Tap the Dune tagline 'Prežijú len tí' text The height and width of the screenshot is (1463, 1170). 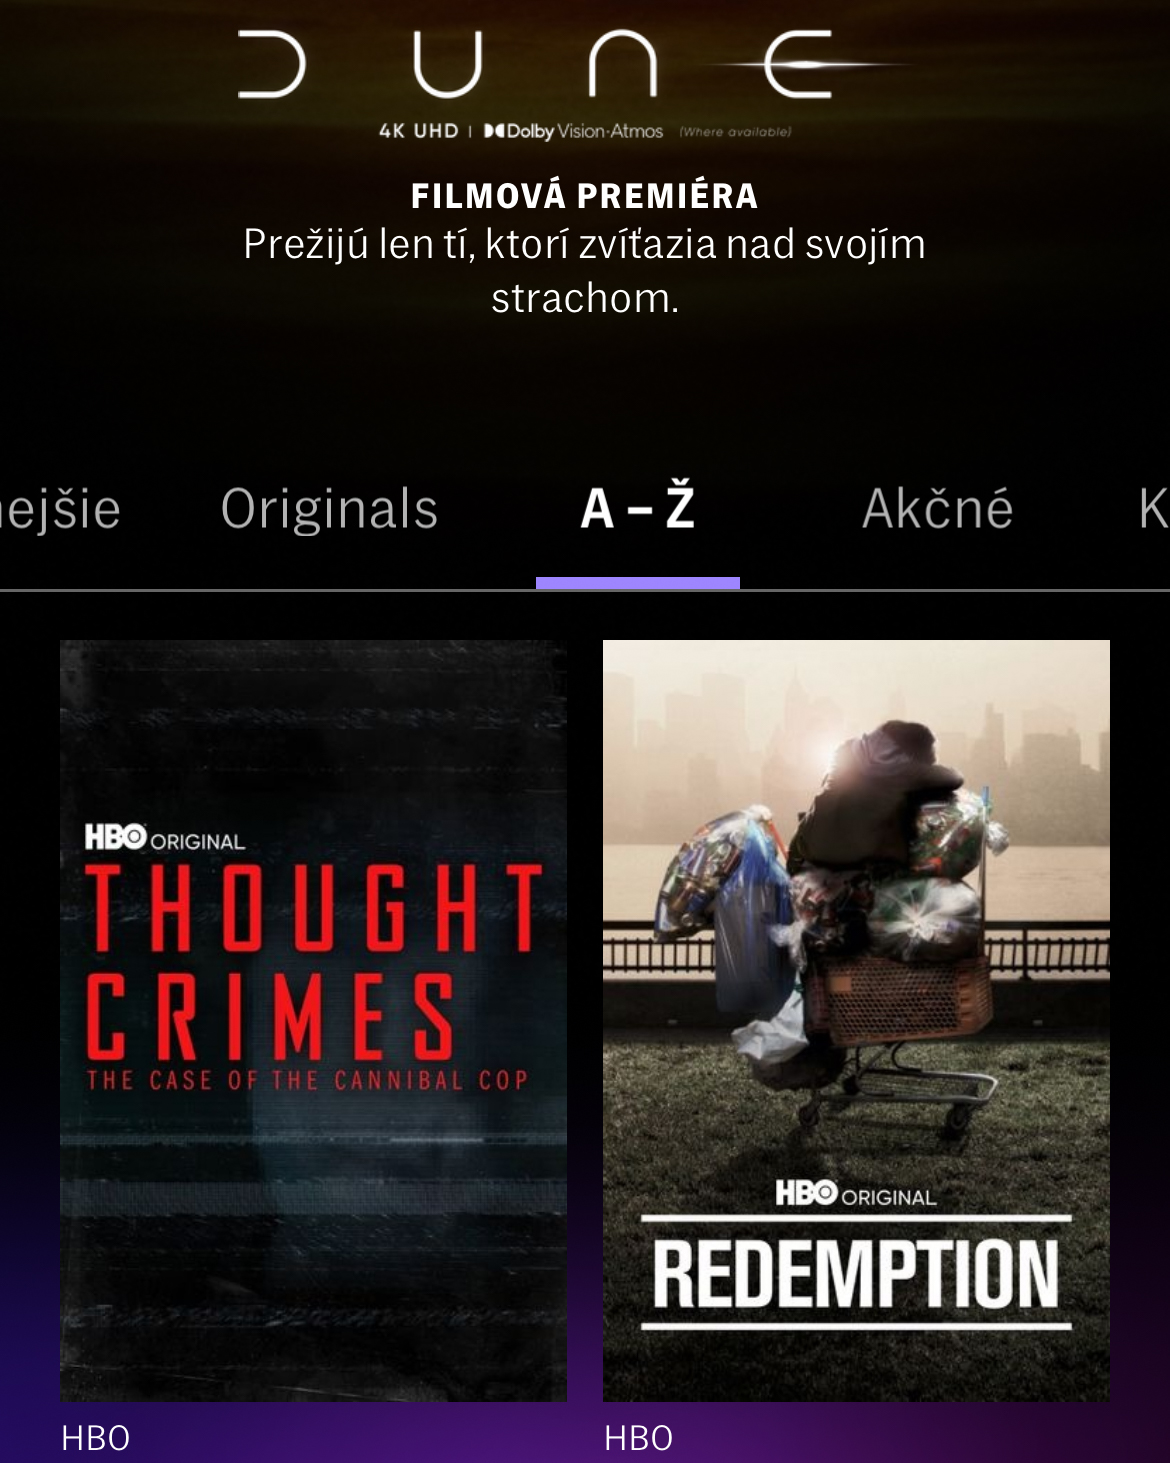point(585,271)
